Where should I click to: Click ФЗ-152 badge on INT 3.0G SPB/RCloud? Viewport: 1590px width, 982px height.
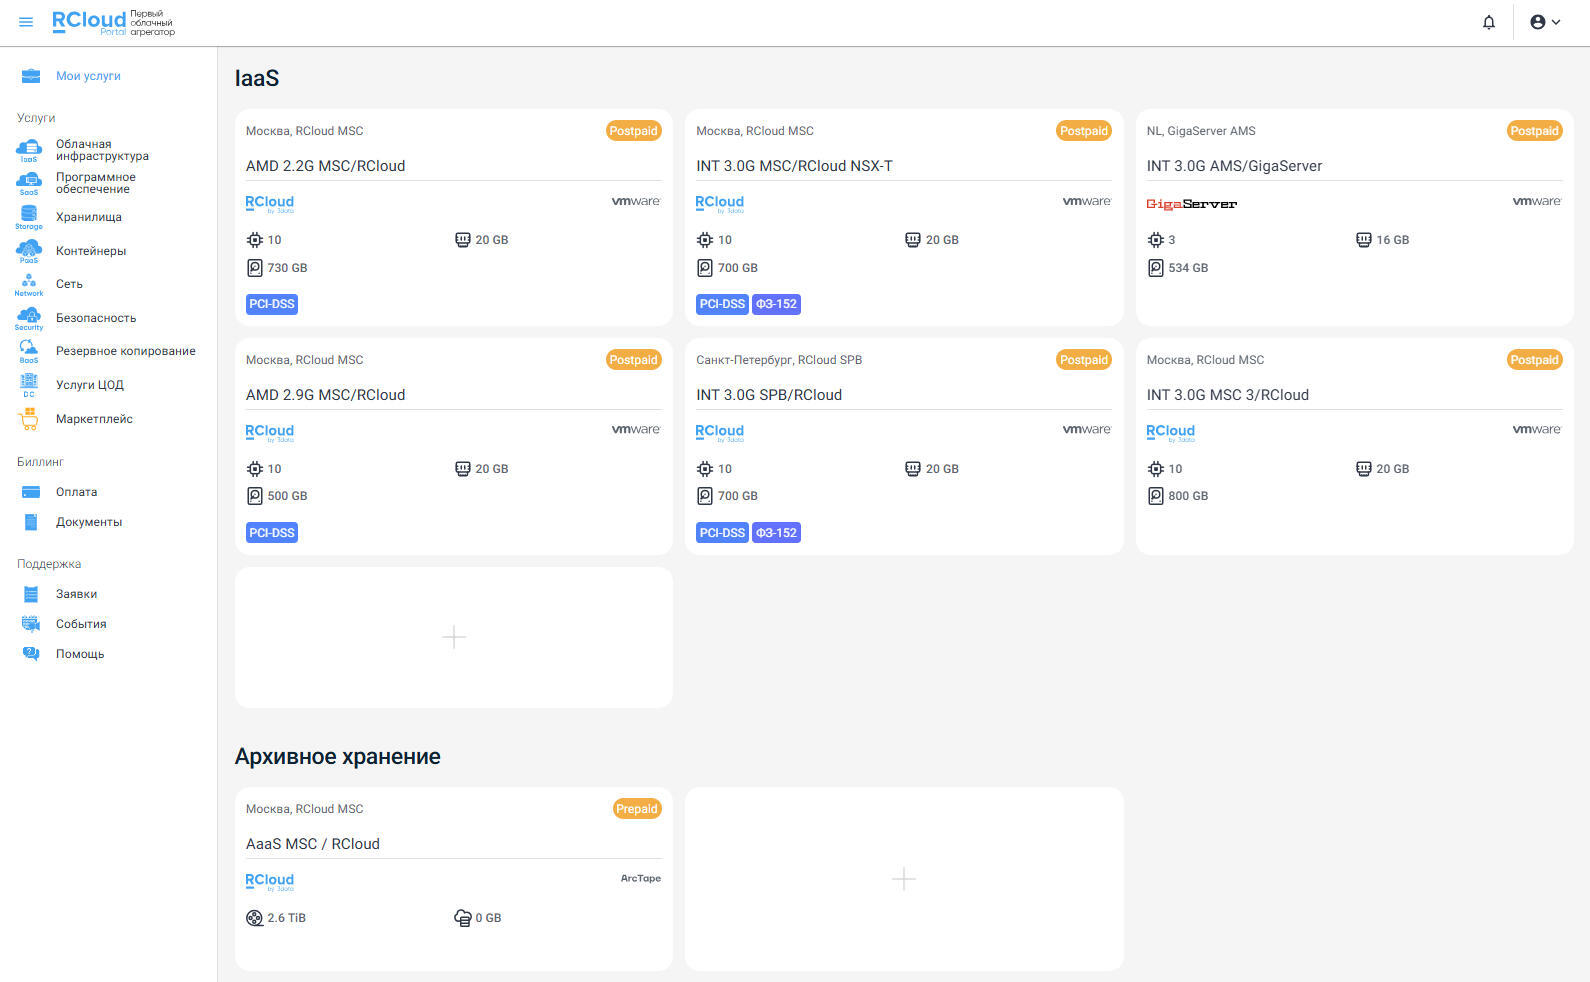(776, 533)
